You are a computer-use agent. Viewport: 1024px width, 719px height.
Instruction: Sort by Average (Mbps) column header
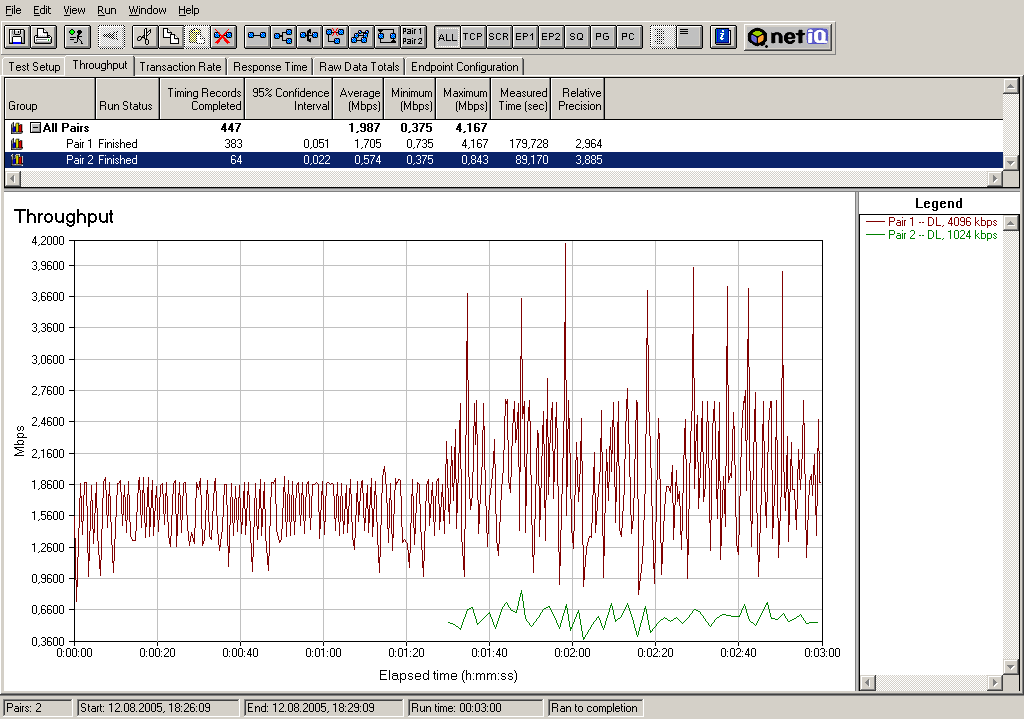point(360,99)
